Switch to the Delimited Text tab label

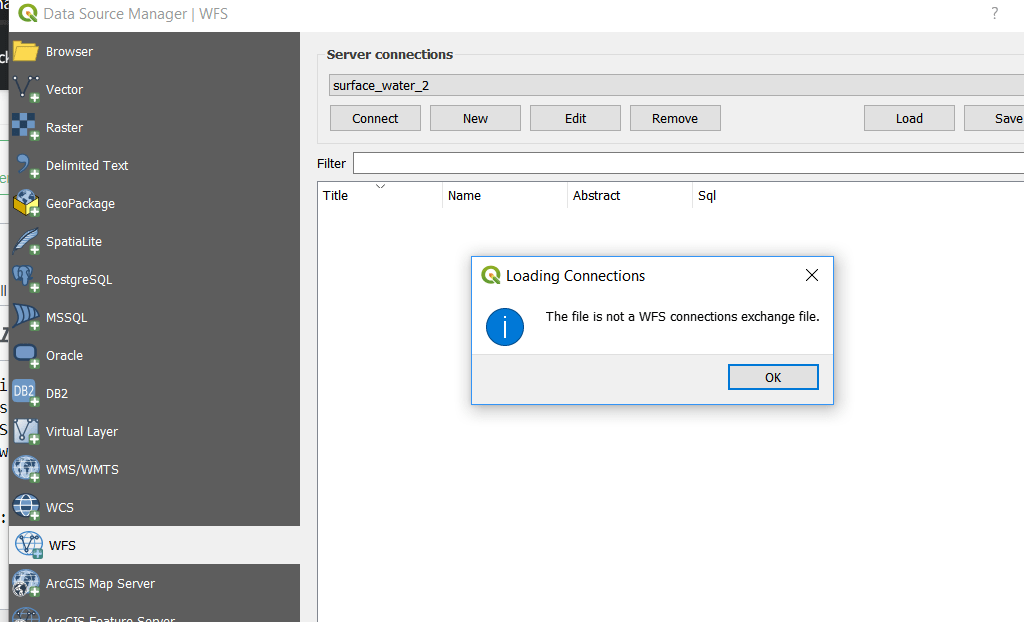(x=87, y=165)
